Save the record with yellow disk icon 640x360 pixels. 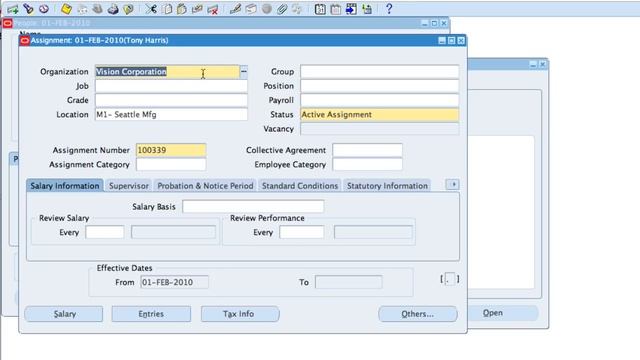[67, 9]
